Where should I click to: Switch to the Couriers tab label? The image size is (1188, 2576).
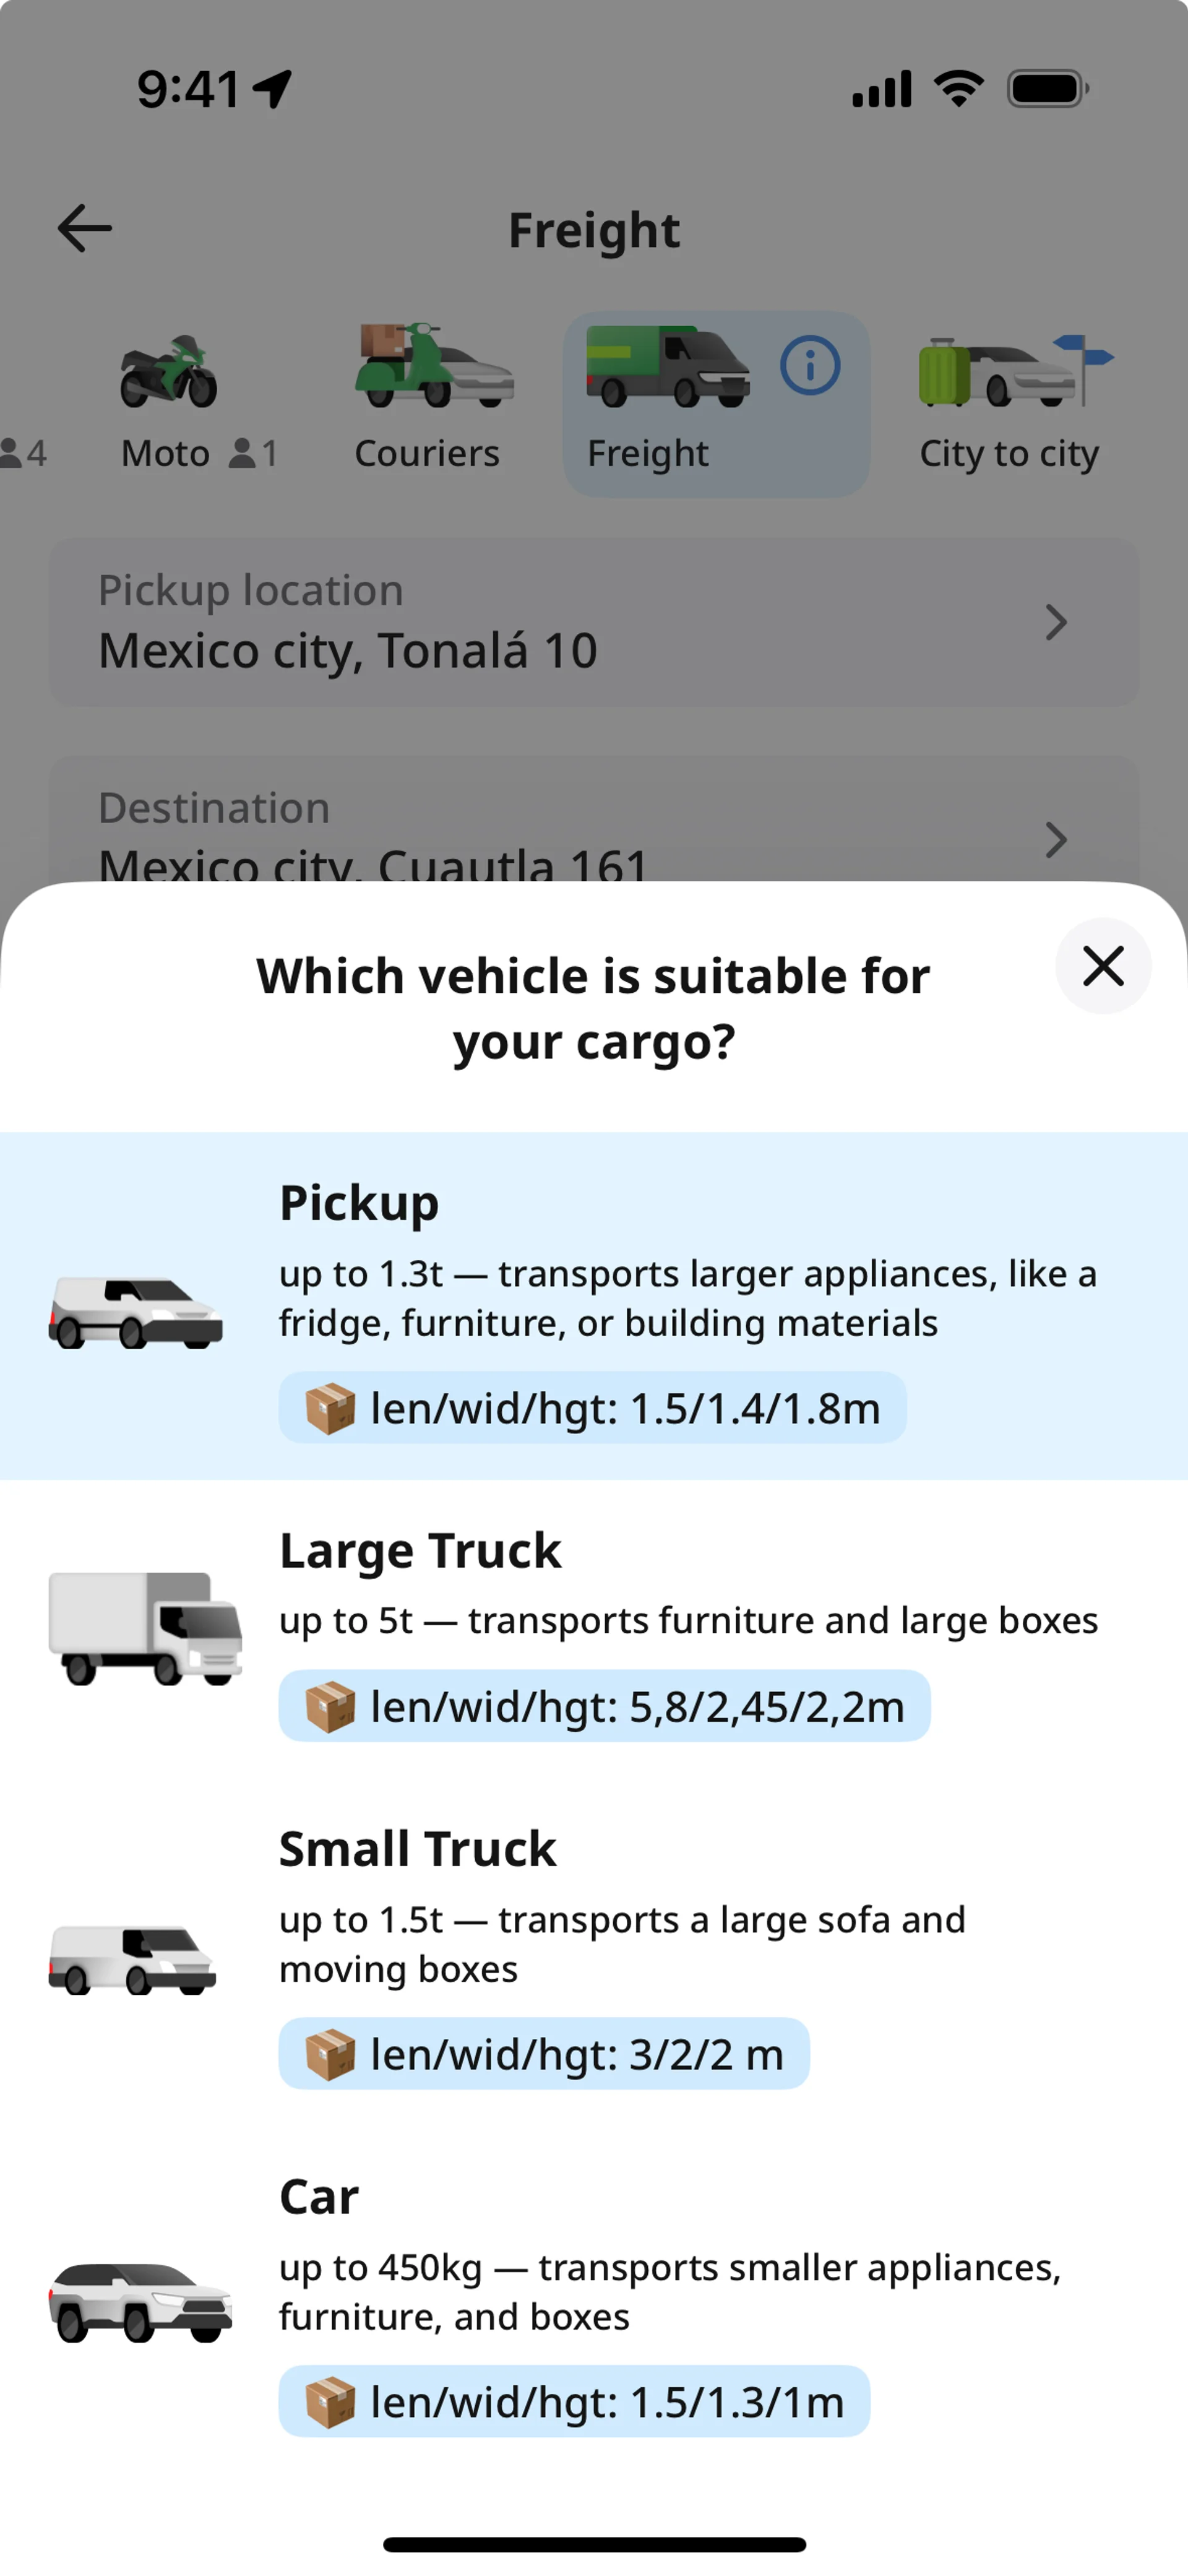click(427, 454)
